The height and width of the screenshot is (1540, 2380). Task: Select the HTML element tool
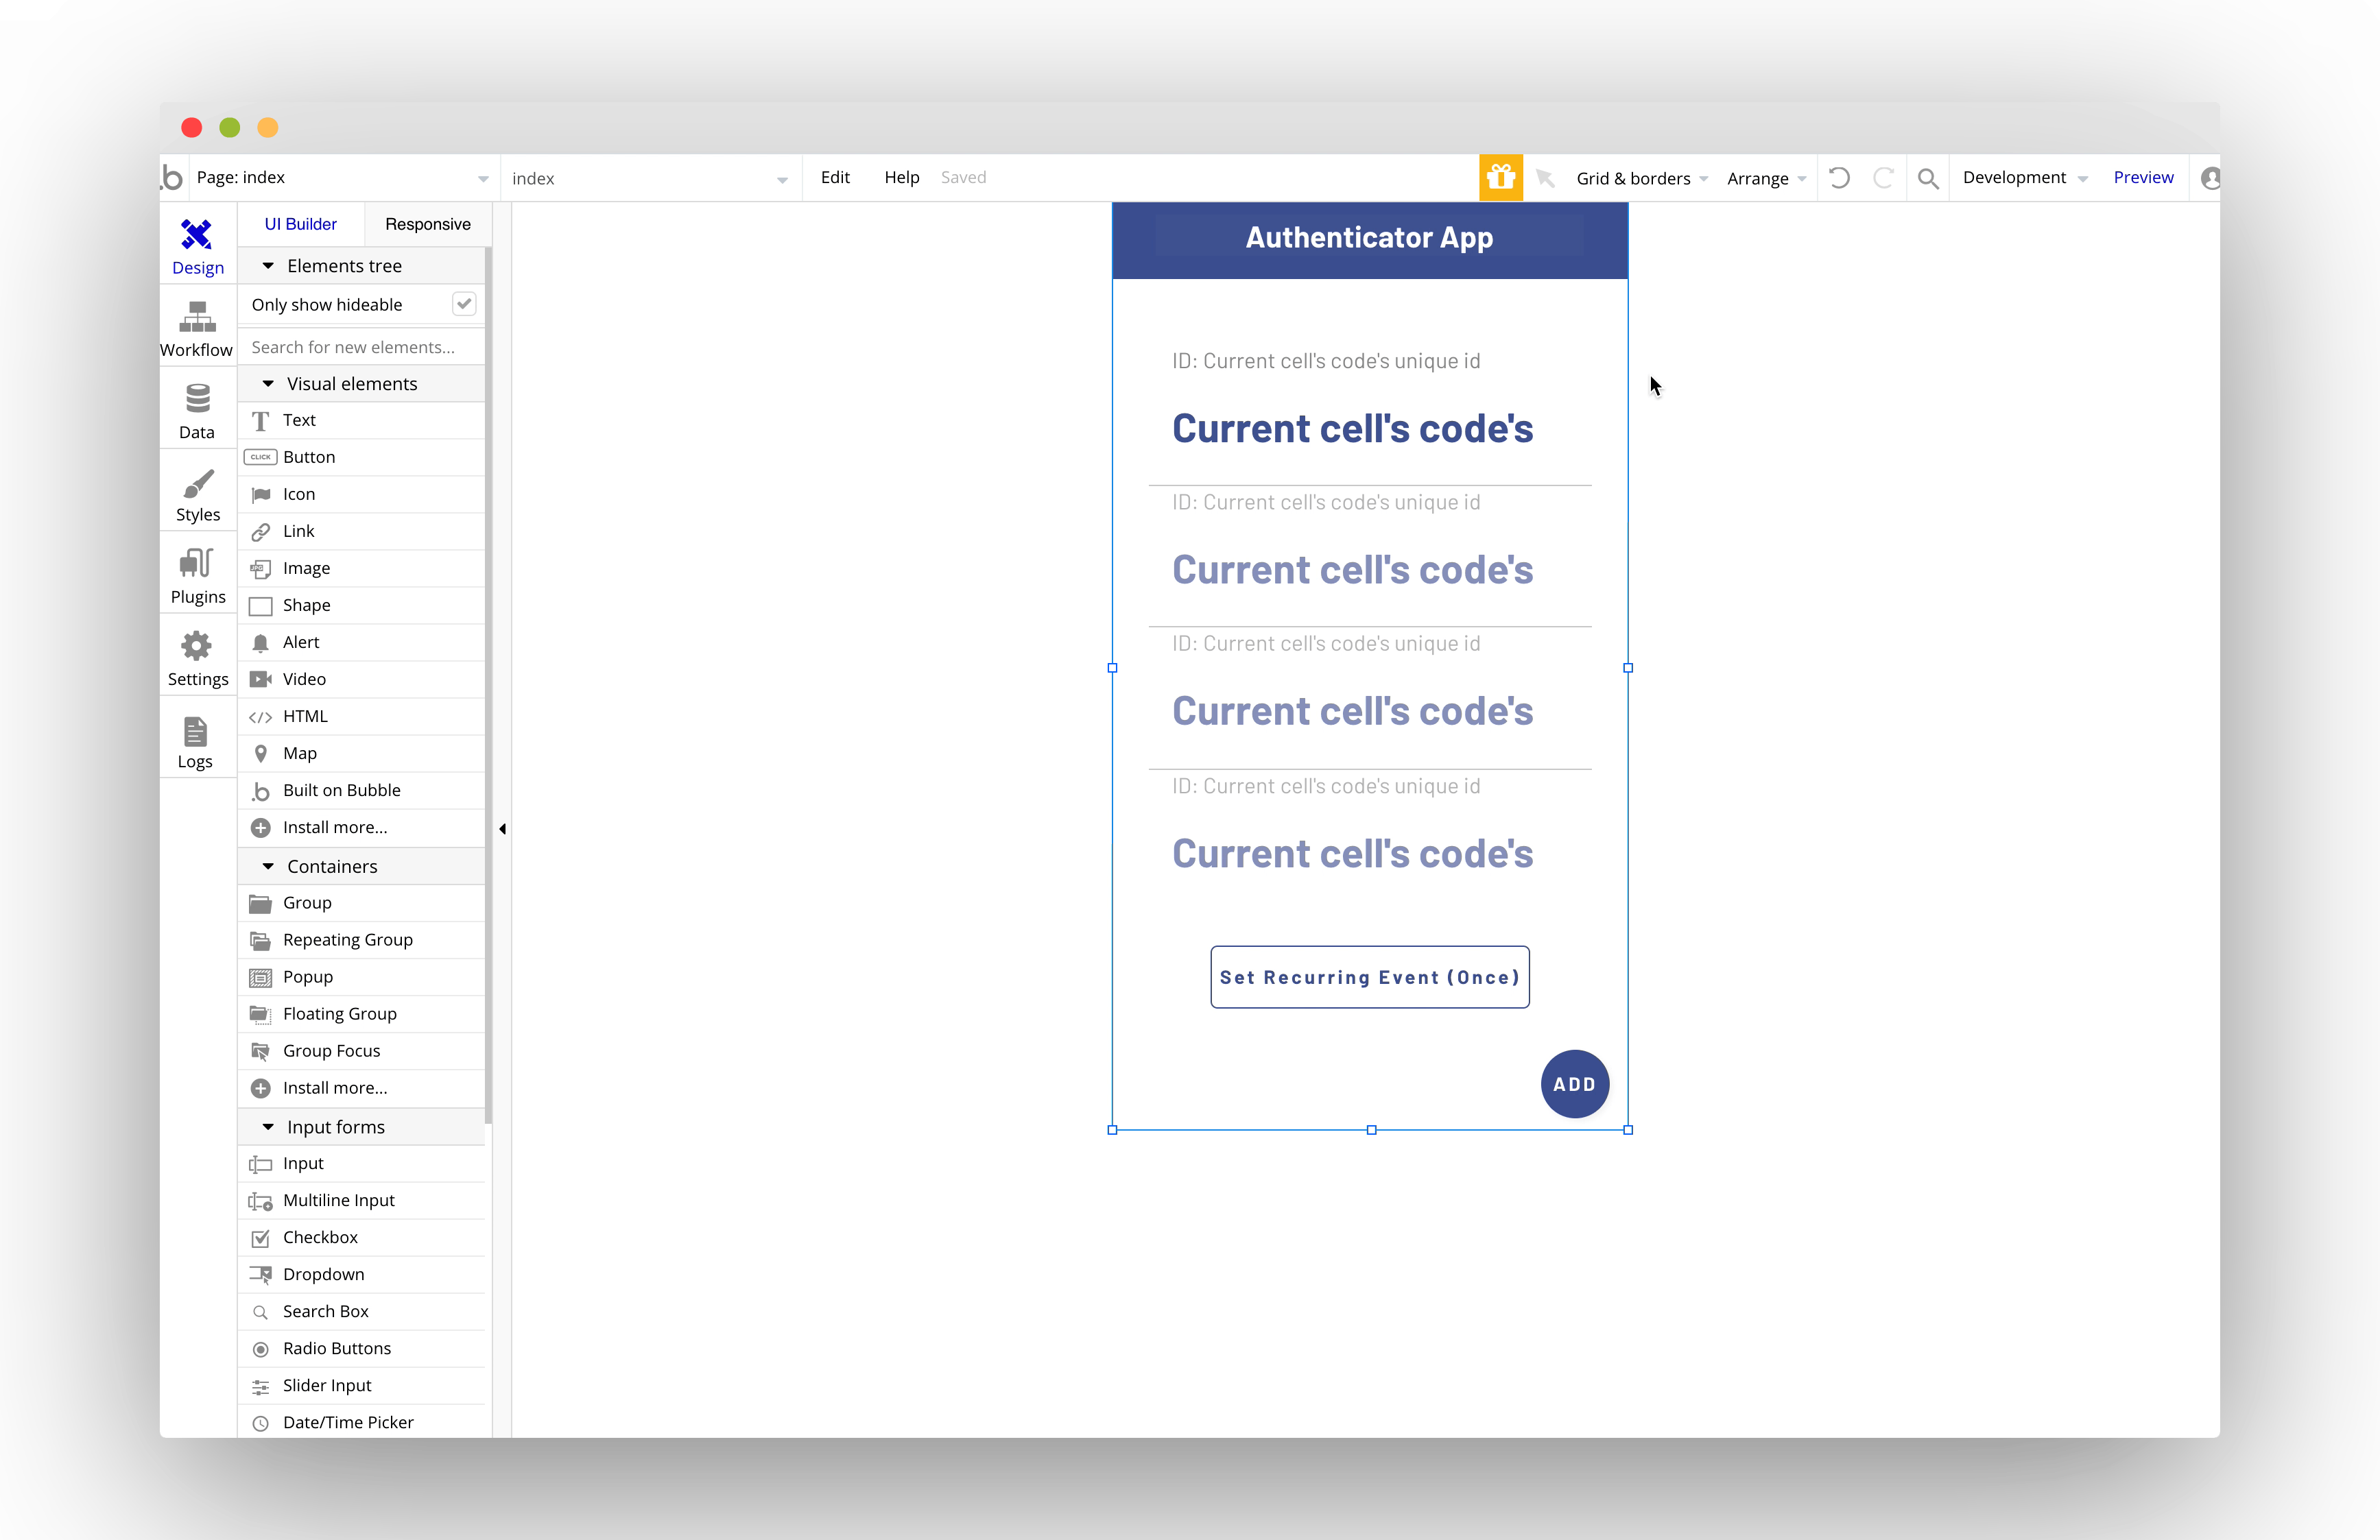[x=361, y=716]
